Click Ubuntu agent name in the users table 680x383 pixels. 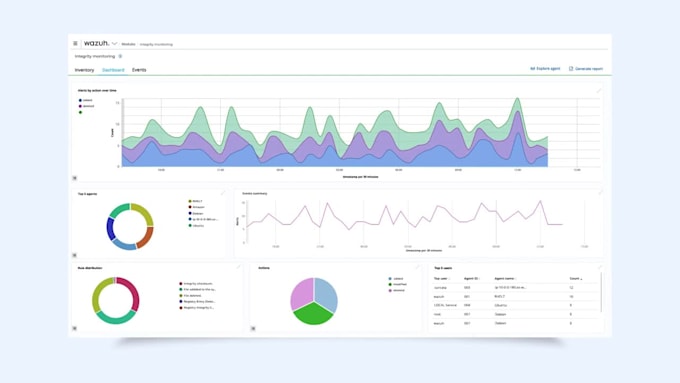[500, 305]
